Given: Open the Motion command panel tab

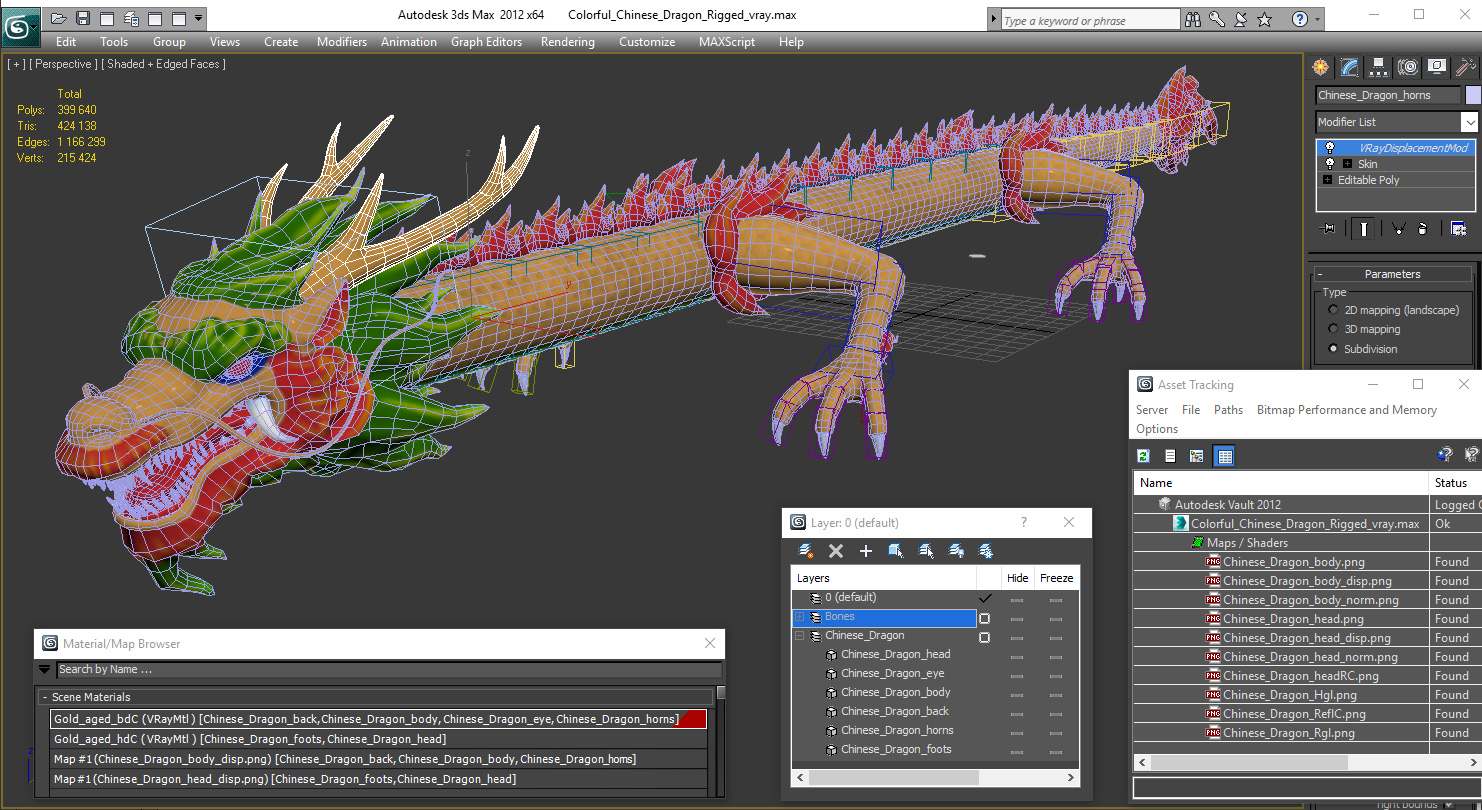Looking at the screenshot, I should pyautogui.click(x=1408, y=67).
